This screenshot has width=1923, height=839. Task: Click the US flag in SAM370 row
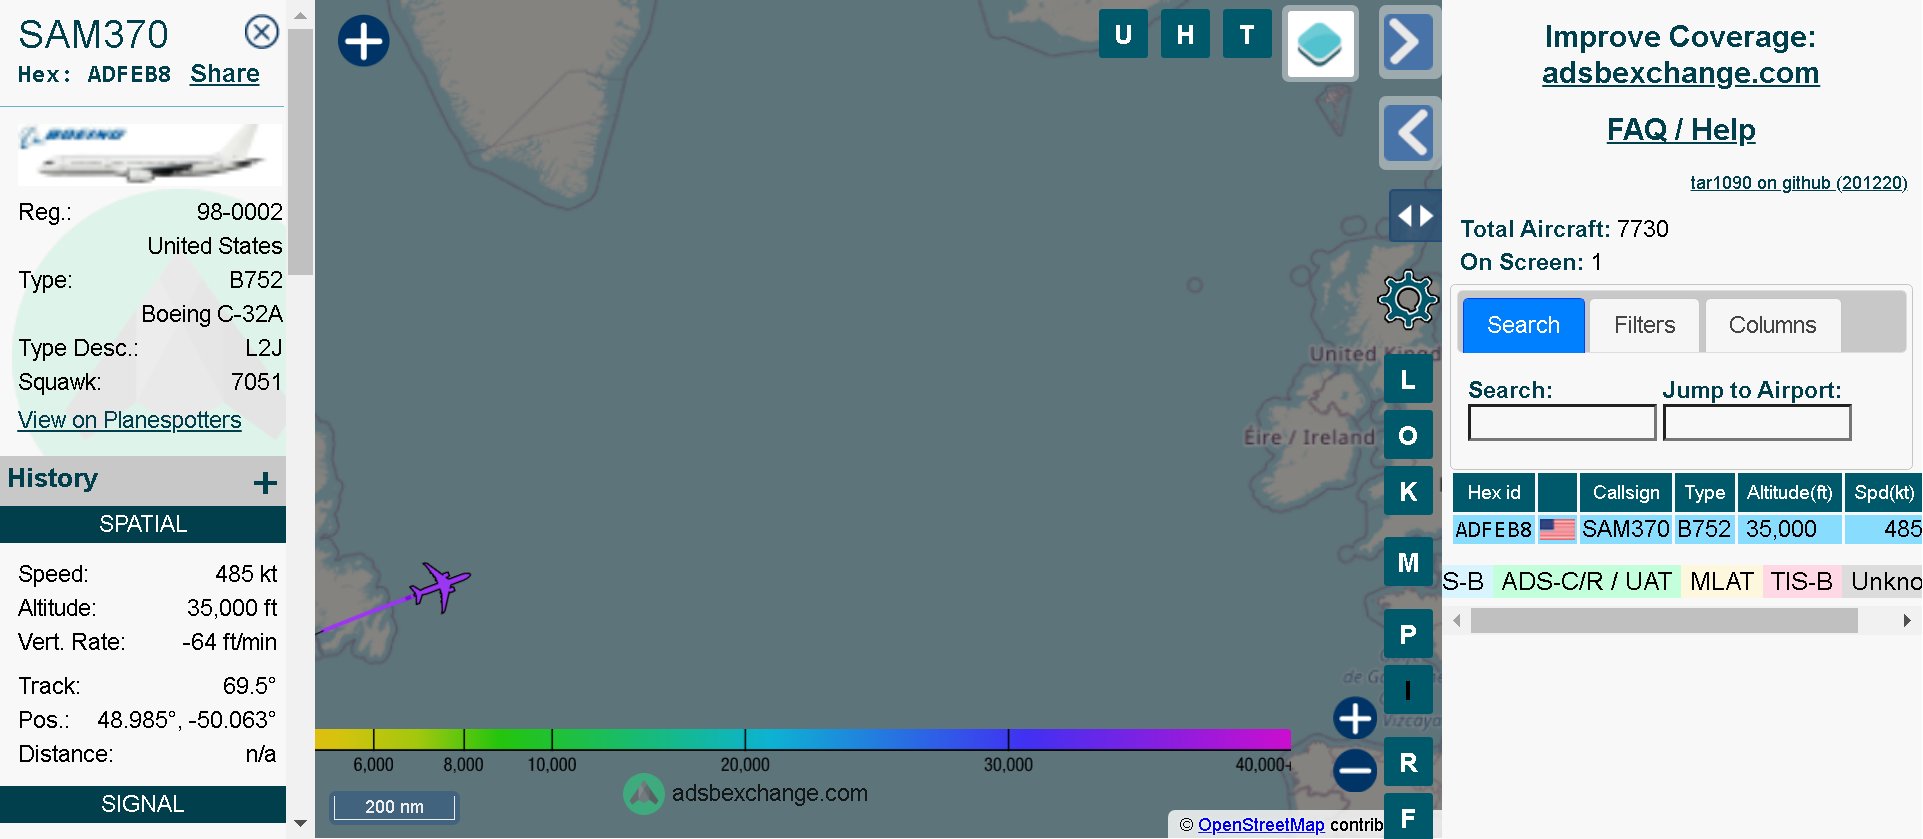coord(1557,529)
